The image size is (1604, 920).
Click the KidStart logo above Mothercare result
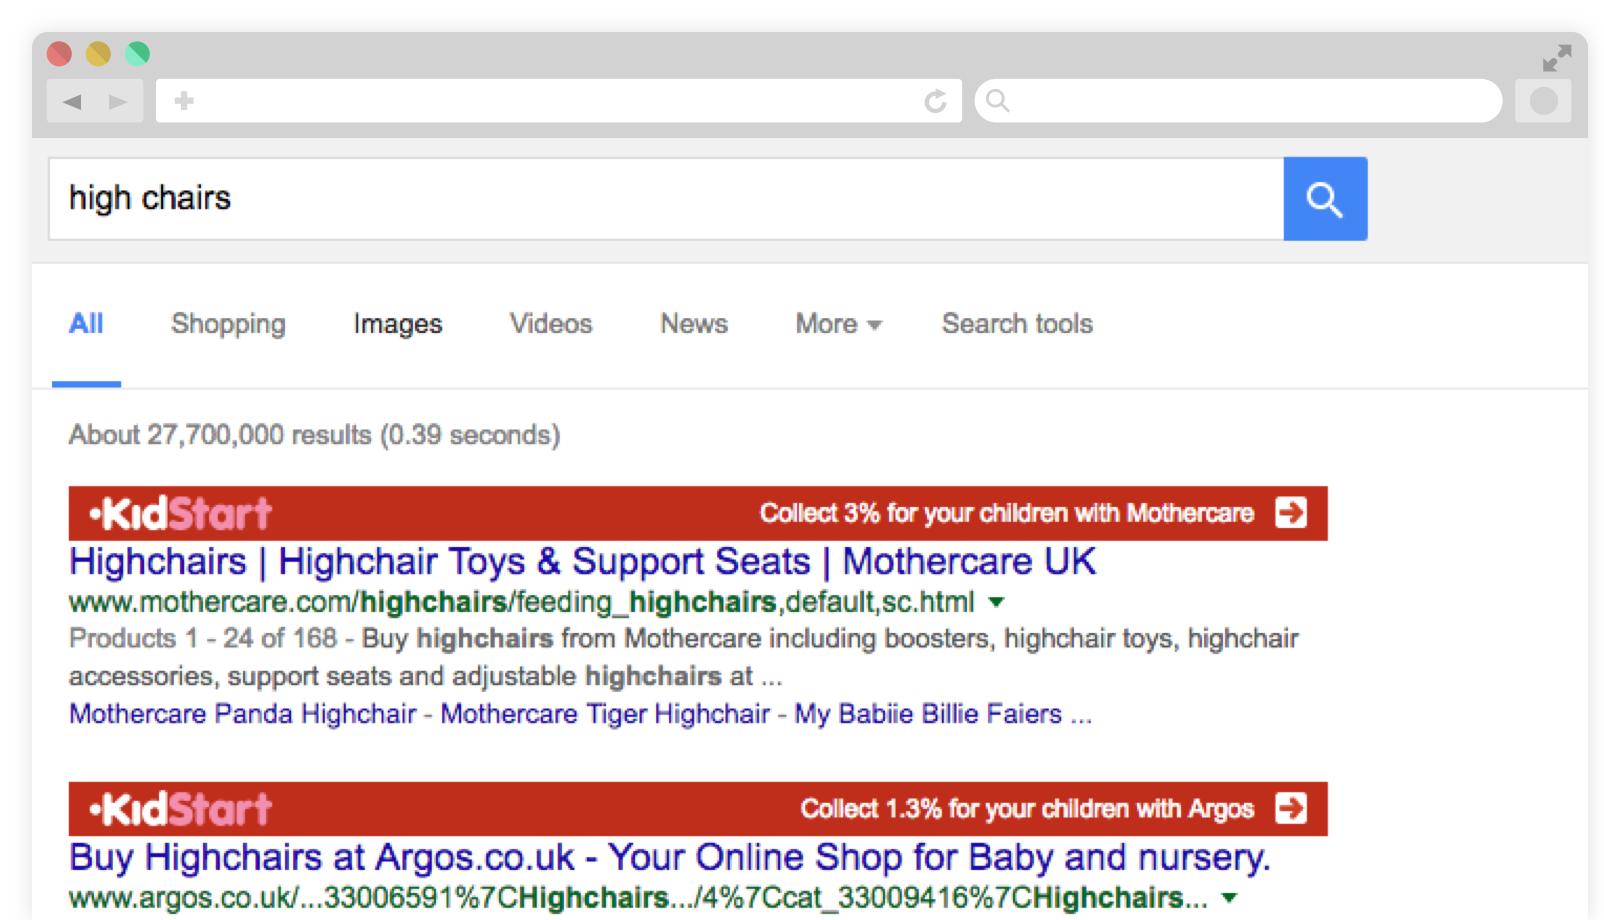(x=180, y=513)
